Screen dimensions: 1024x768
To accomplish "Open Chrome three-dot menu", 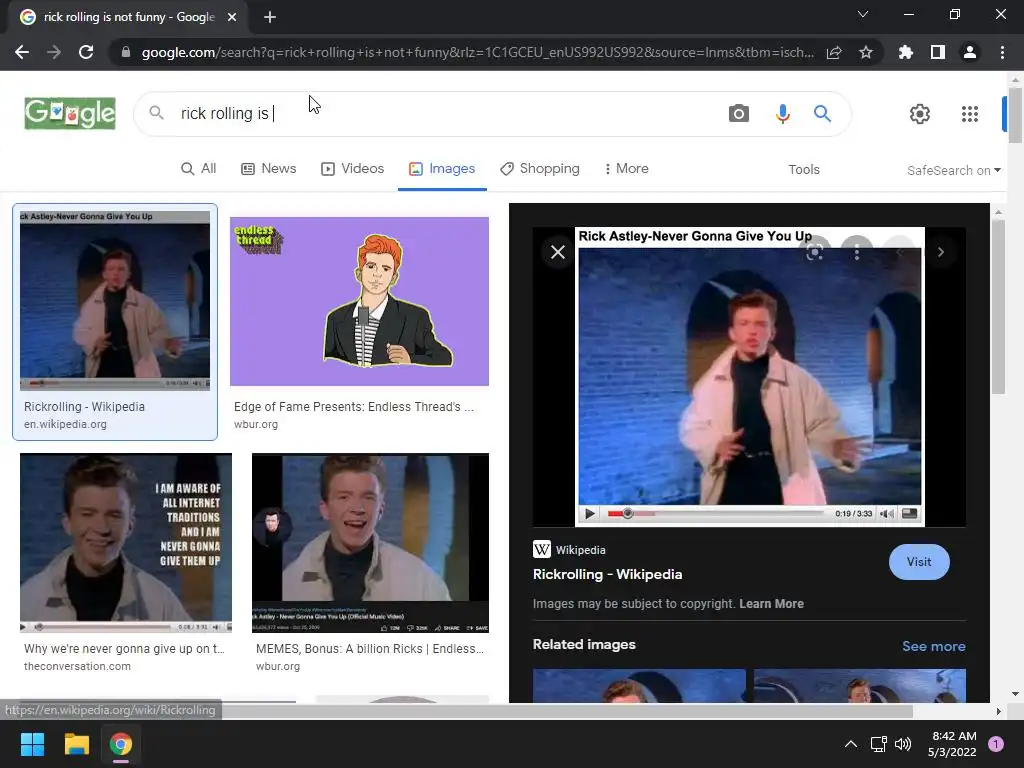I will click(x=1002, y=52).
